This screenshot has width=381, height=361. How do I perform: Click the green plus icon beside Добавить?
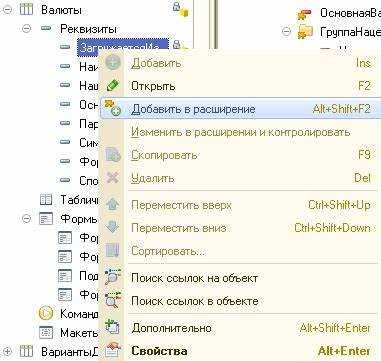(x=113, y=63)
